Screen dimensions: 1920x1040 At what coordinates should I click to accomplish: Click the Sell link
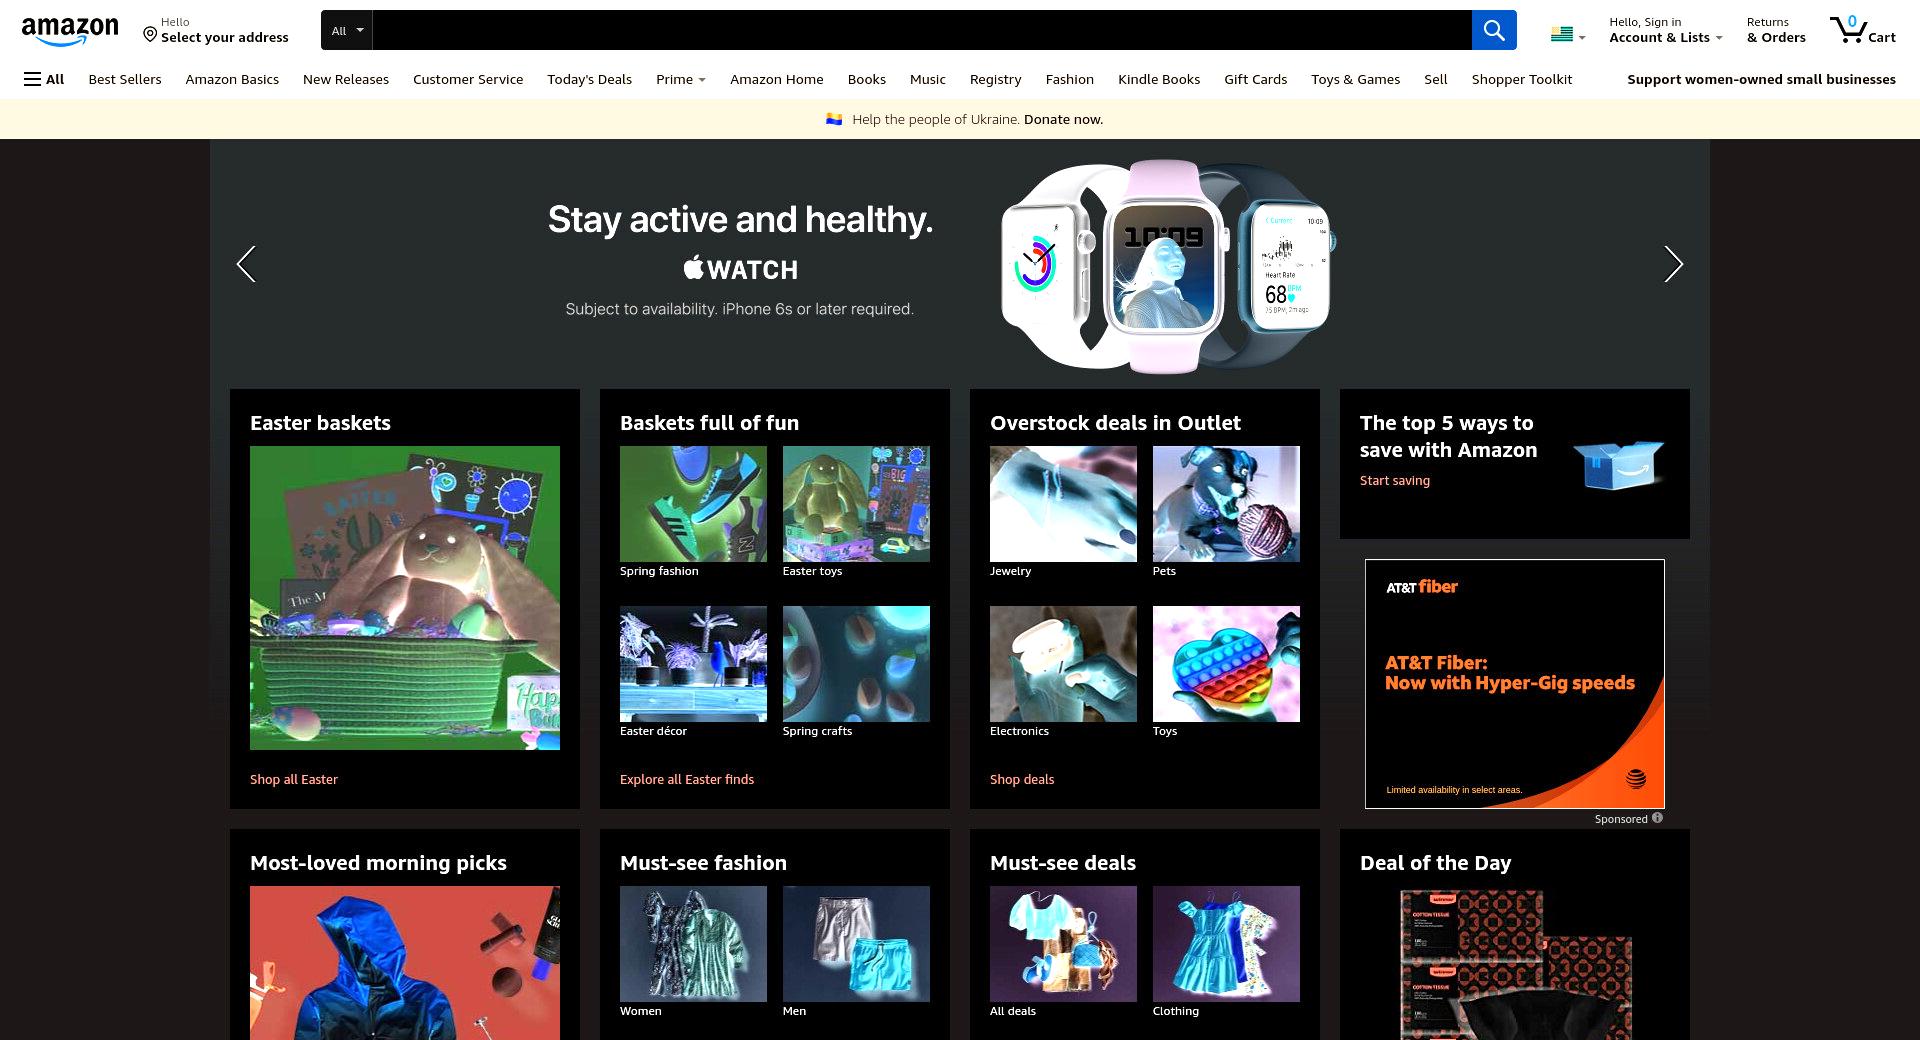[x=1435, y=79]
